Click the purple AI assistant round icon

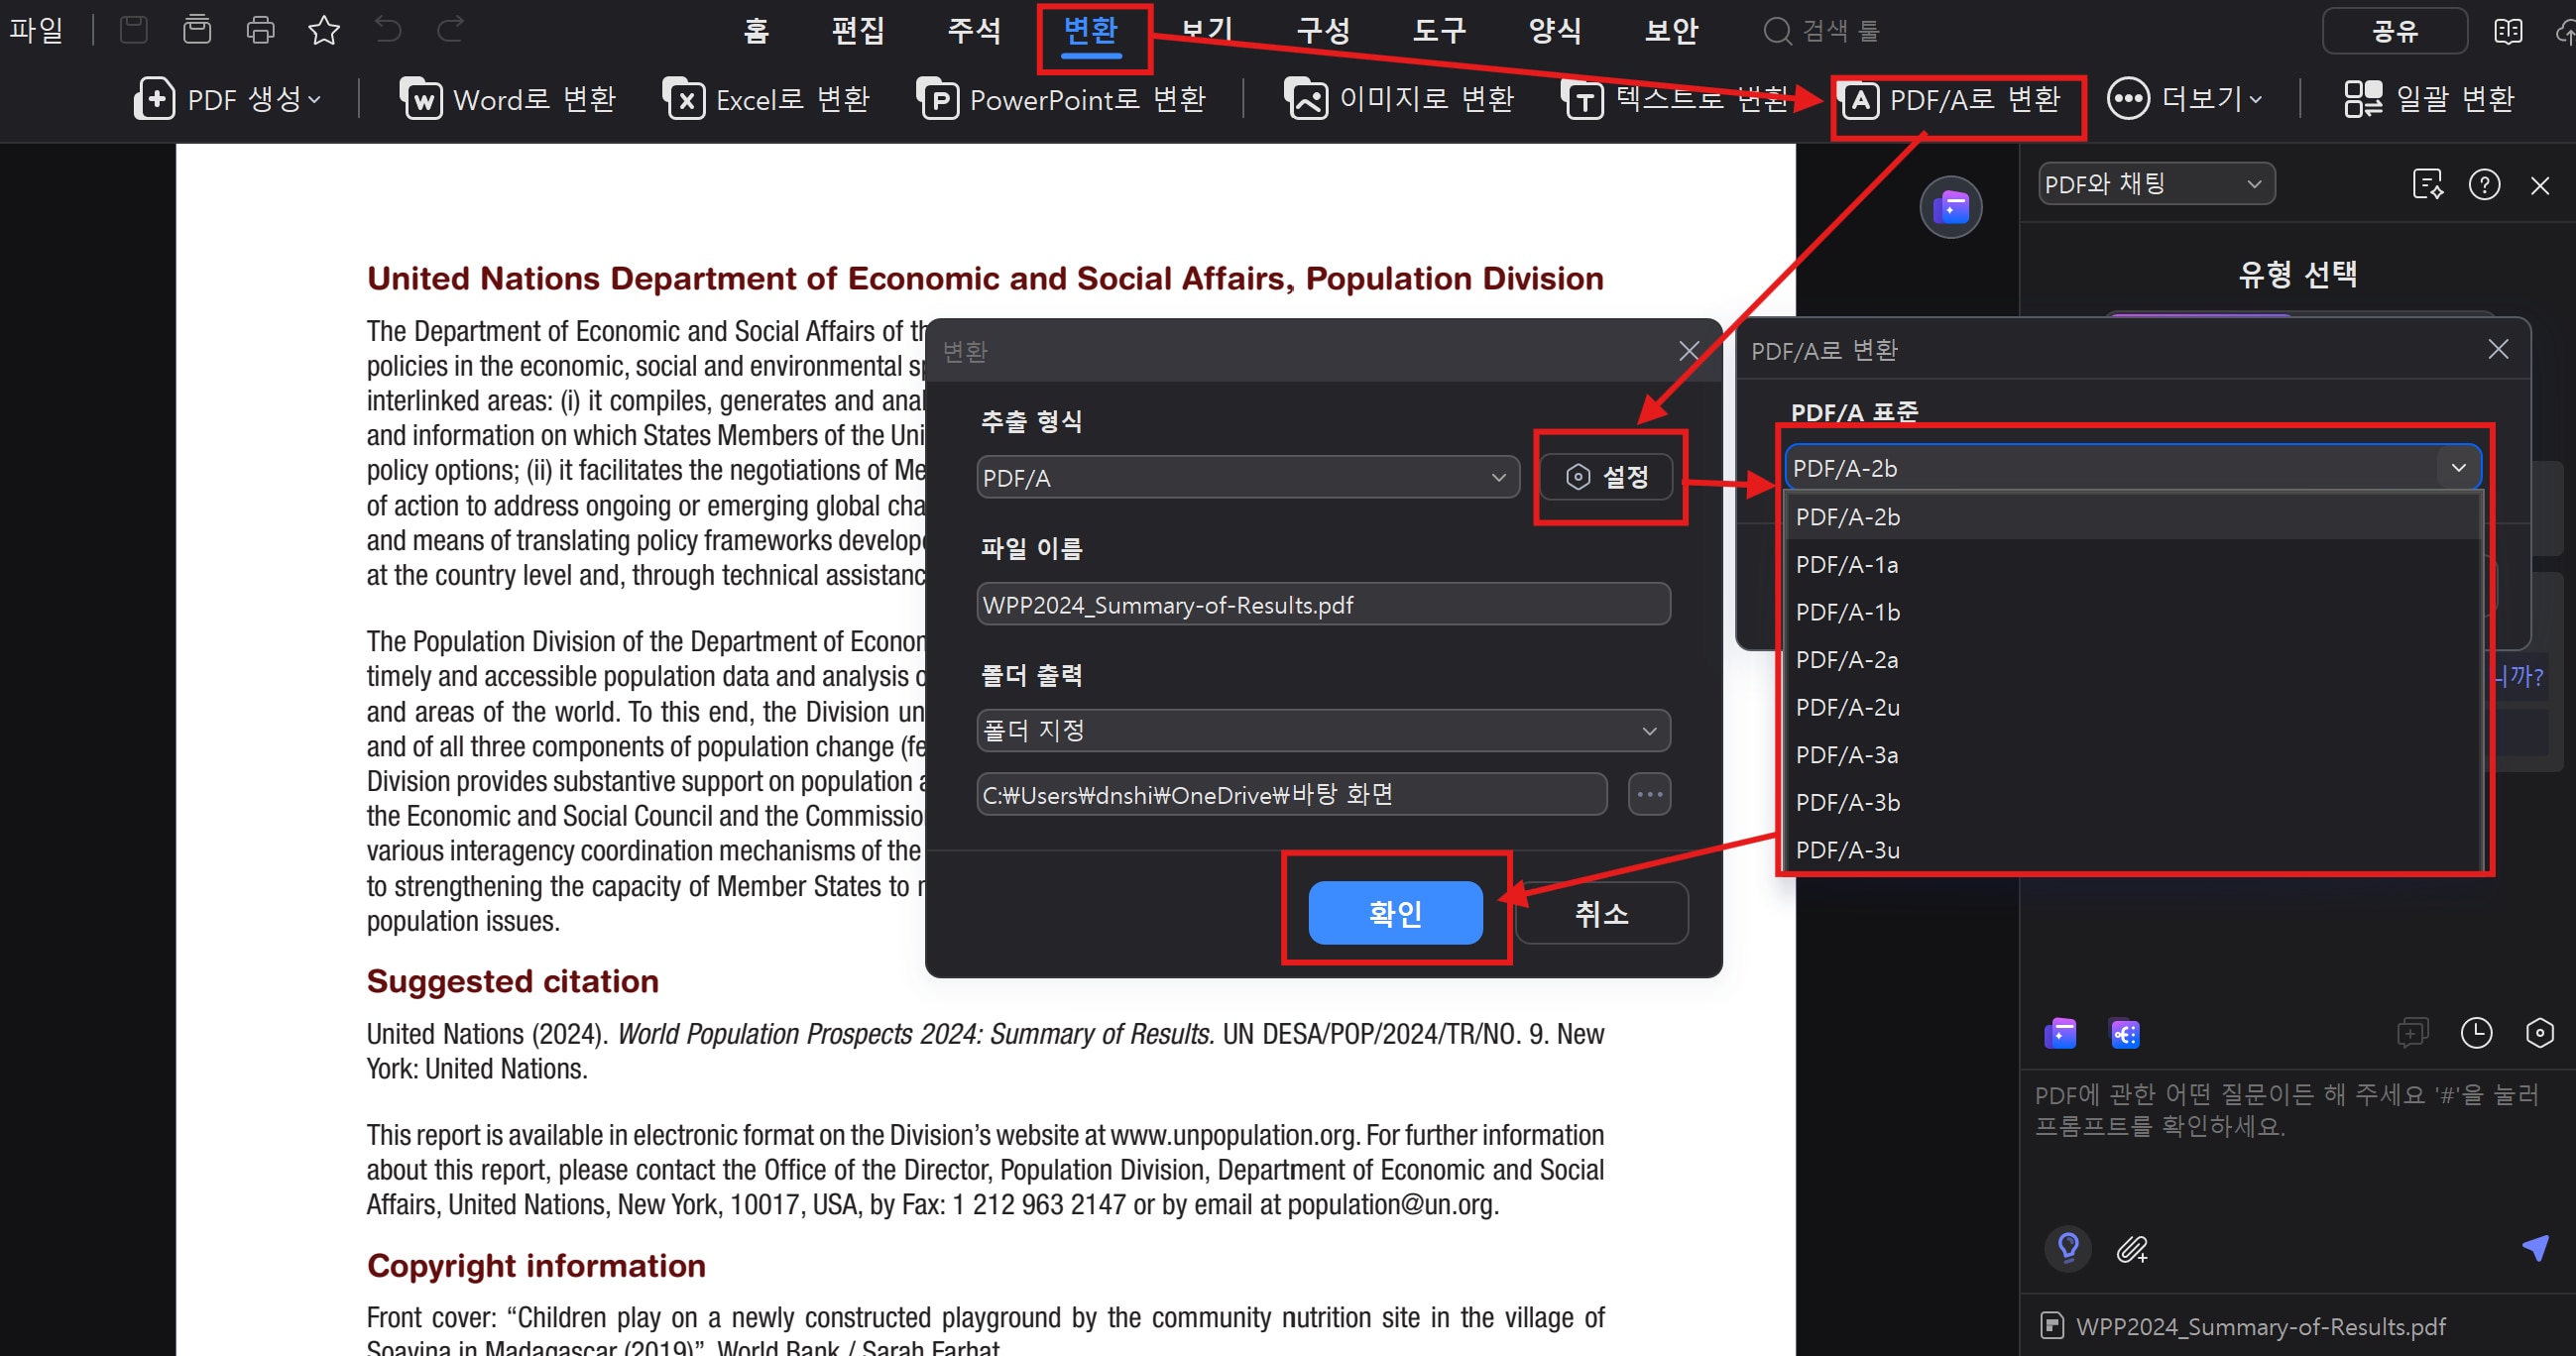tap(1950, 208)
